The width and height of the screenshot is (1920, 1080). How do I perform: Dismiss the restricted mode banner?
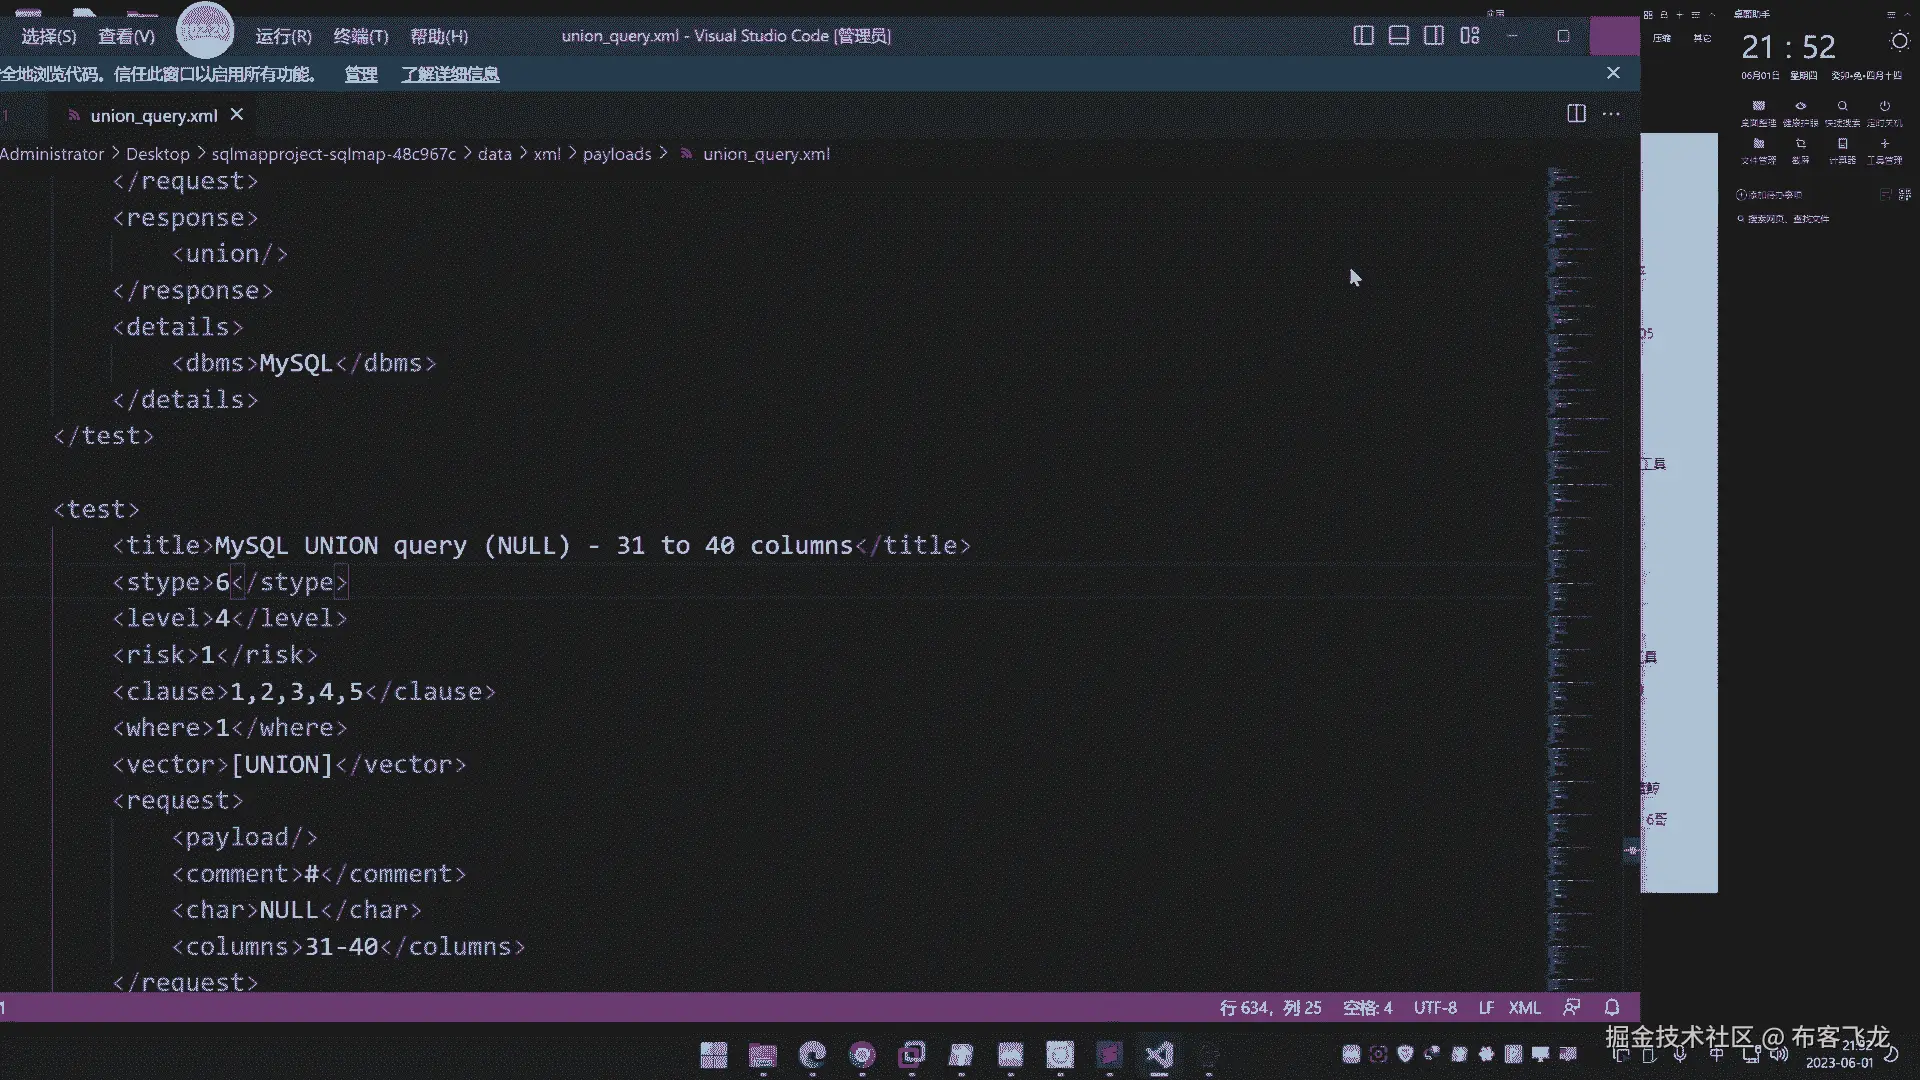[1613, 73]
